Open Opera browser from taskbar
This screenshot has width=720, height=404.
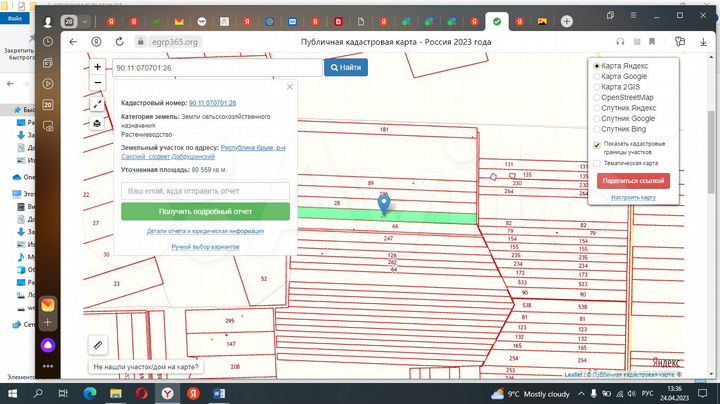[141, 393]
